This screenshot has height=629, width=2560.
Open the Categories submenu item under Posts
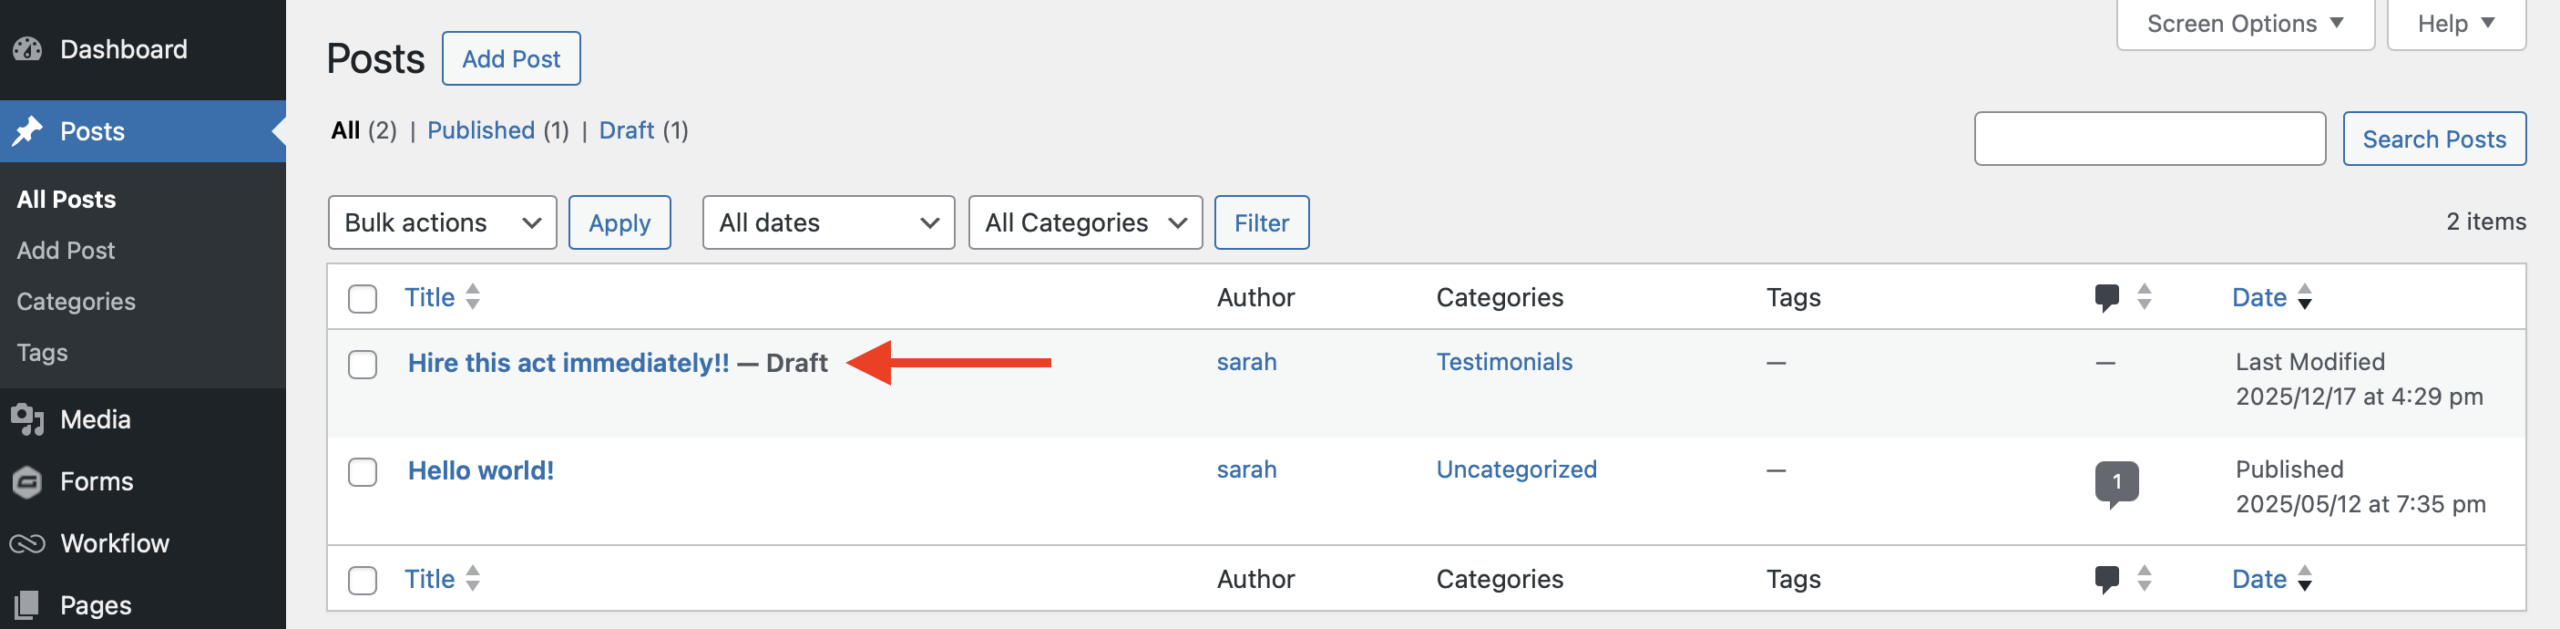[76, 301]
